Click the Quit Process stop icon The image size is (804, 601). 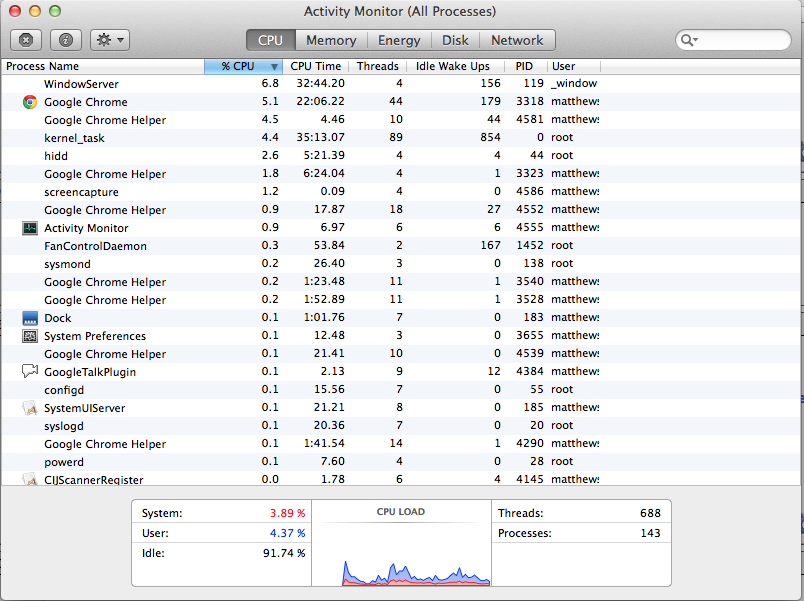point(26,40)
